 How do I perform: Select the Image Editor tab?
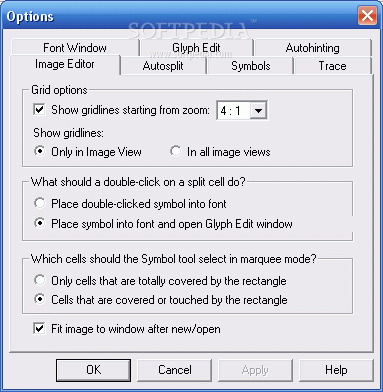[x=65, y=64]
